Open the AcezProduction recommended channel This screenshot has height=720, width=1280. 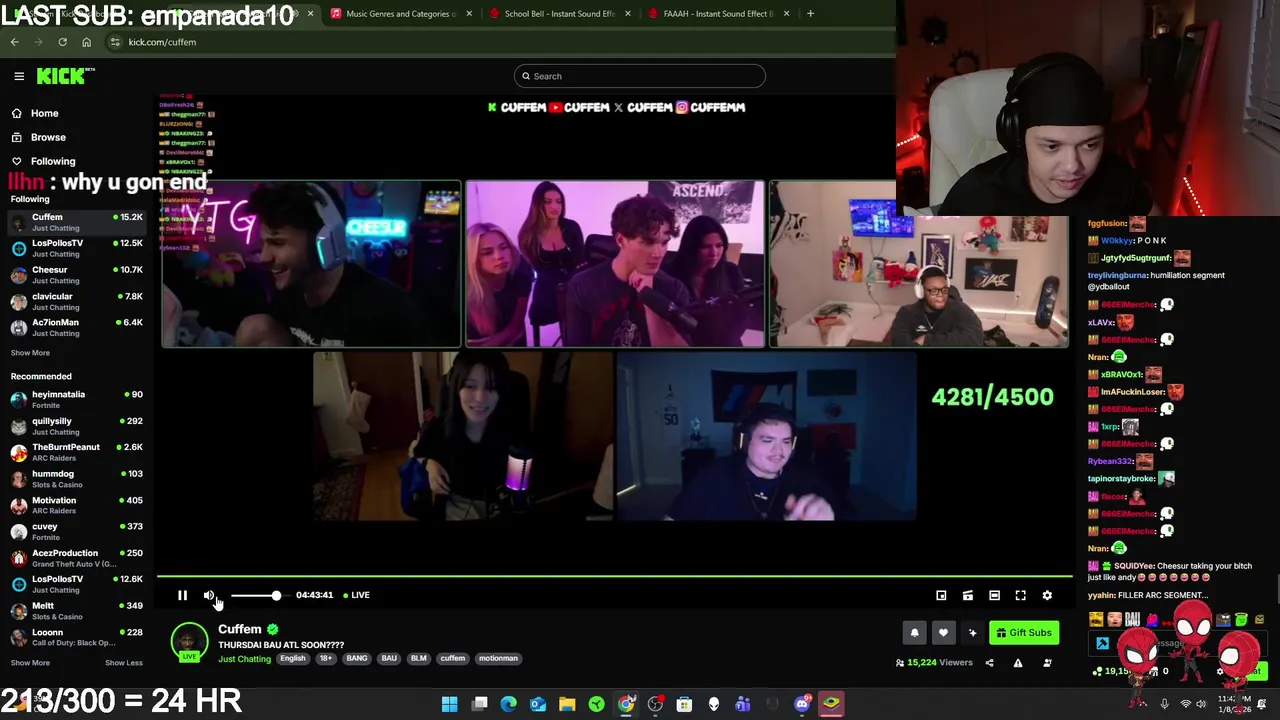pyautogui.click(x=76, y=557)
